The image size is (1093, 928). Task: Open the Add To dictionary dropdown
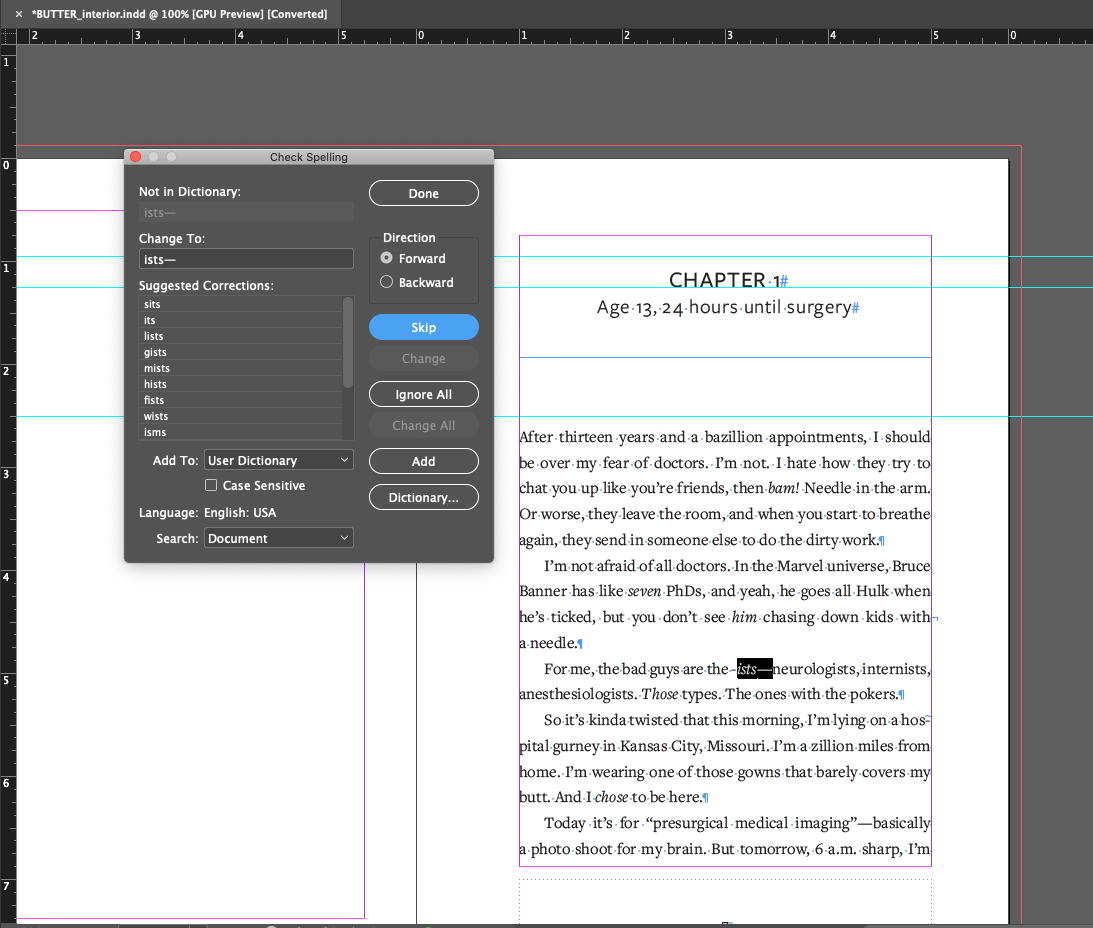[x=278, y=460]
